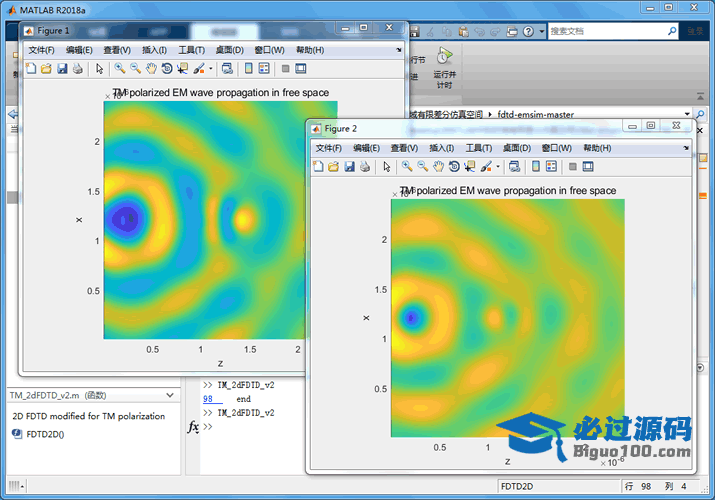The height and width of the screenshot is (500, 715).
Task: Open 帮助(H) menu in Figure 2
Action: point(597,148)
